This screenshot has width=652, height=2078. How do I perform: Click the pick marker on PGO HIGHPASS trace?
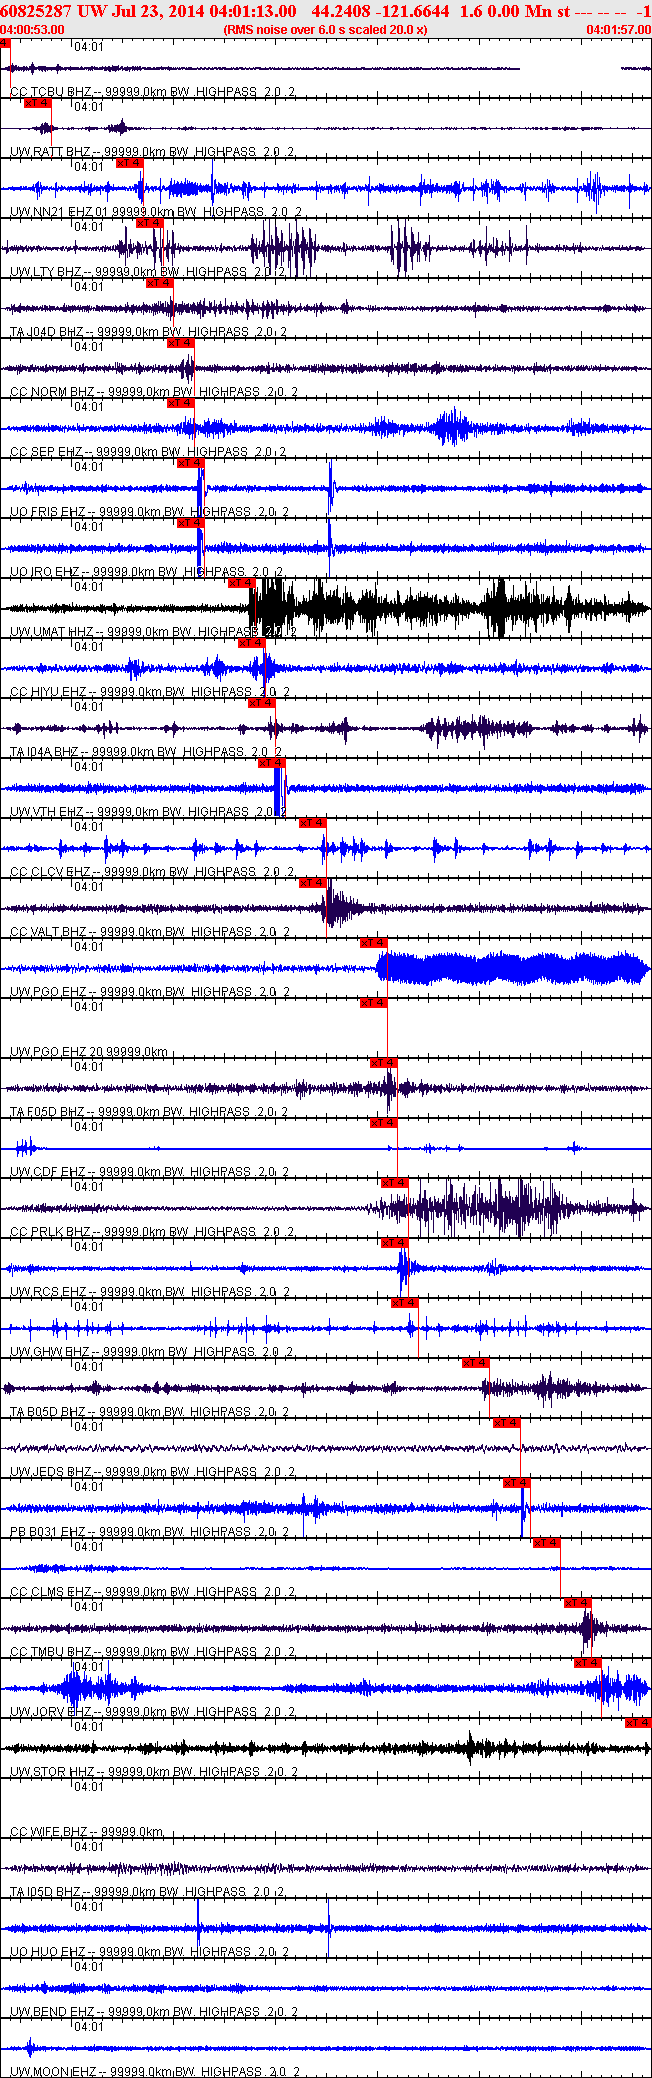point(373,943)
